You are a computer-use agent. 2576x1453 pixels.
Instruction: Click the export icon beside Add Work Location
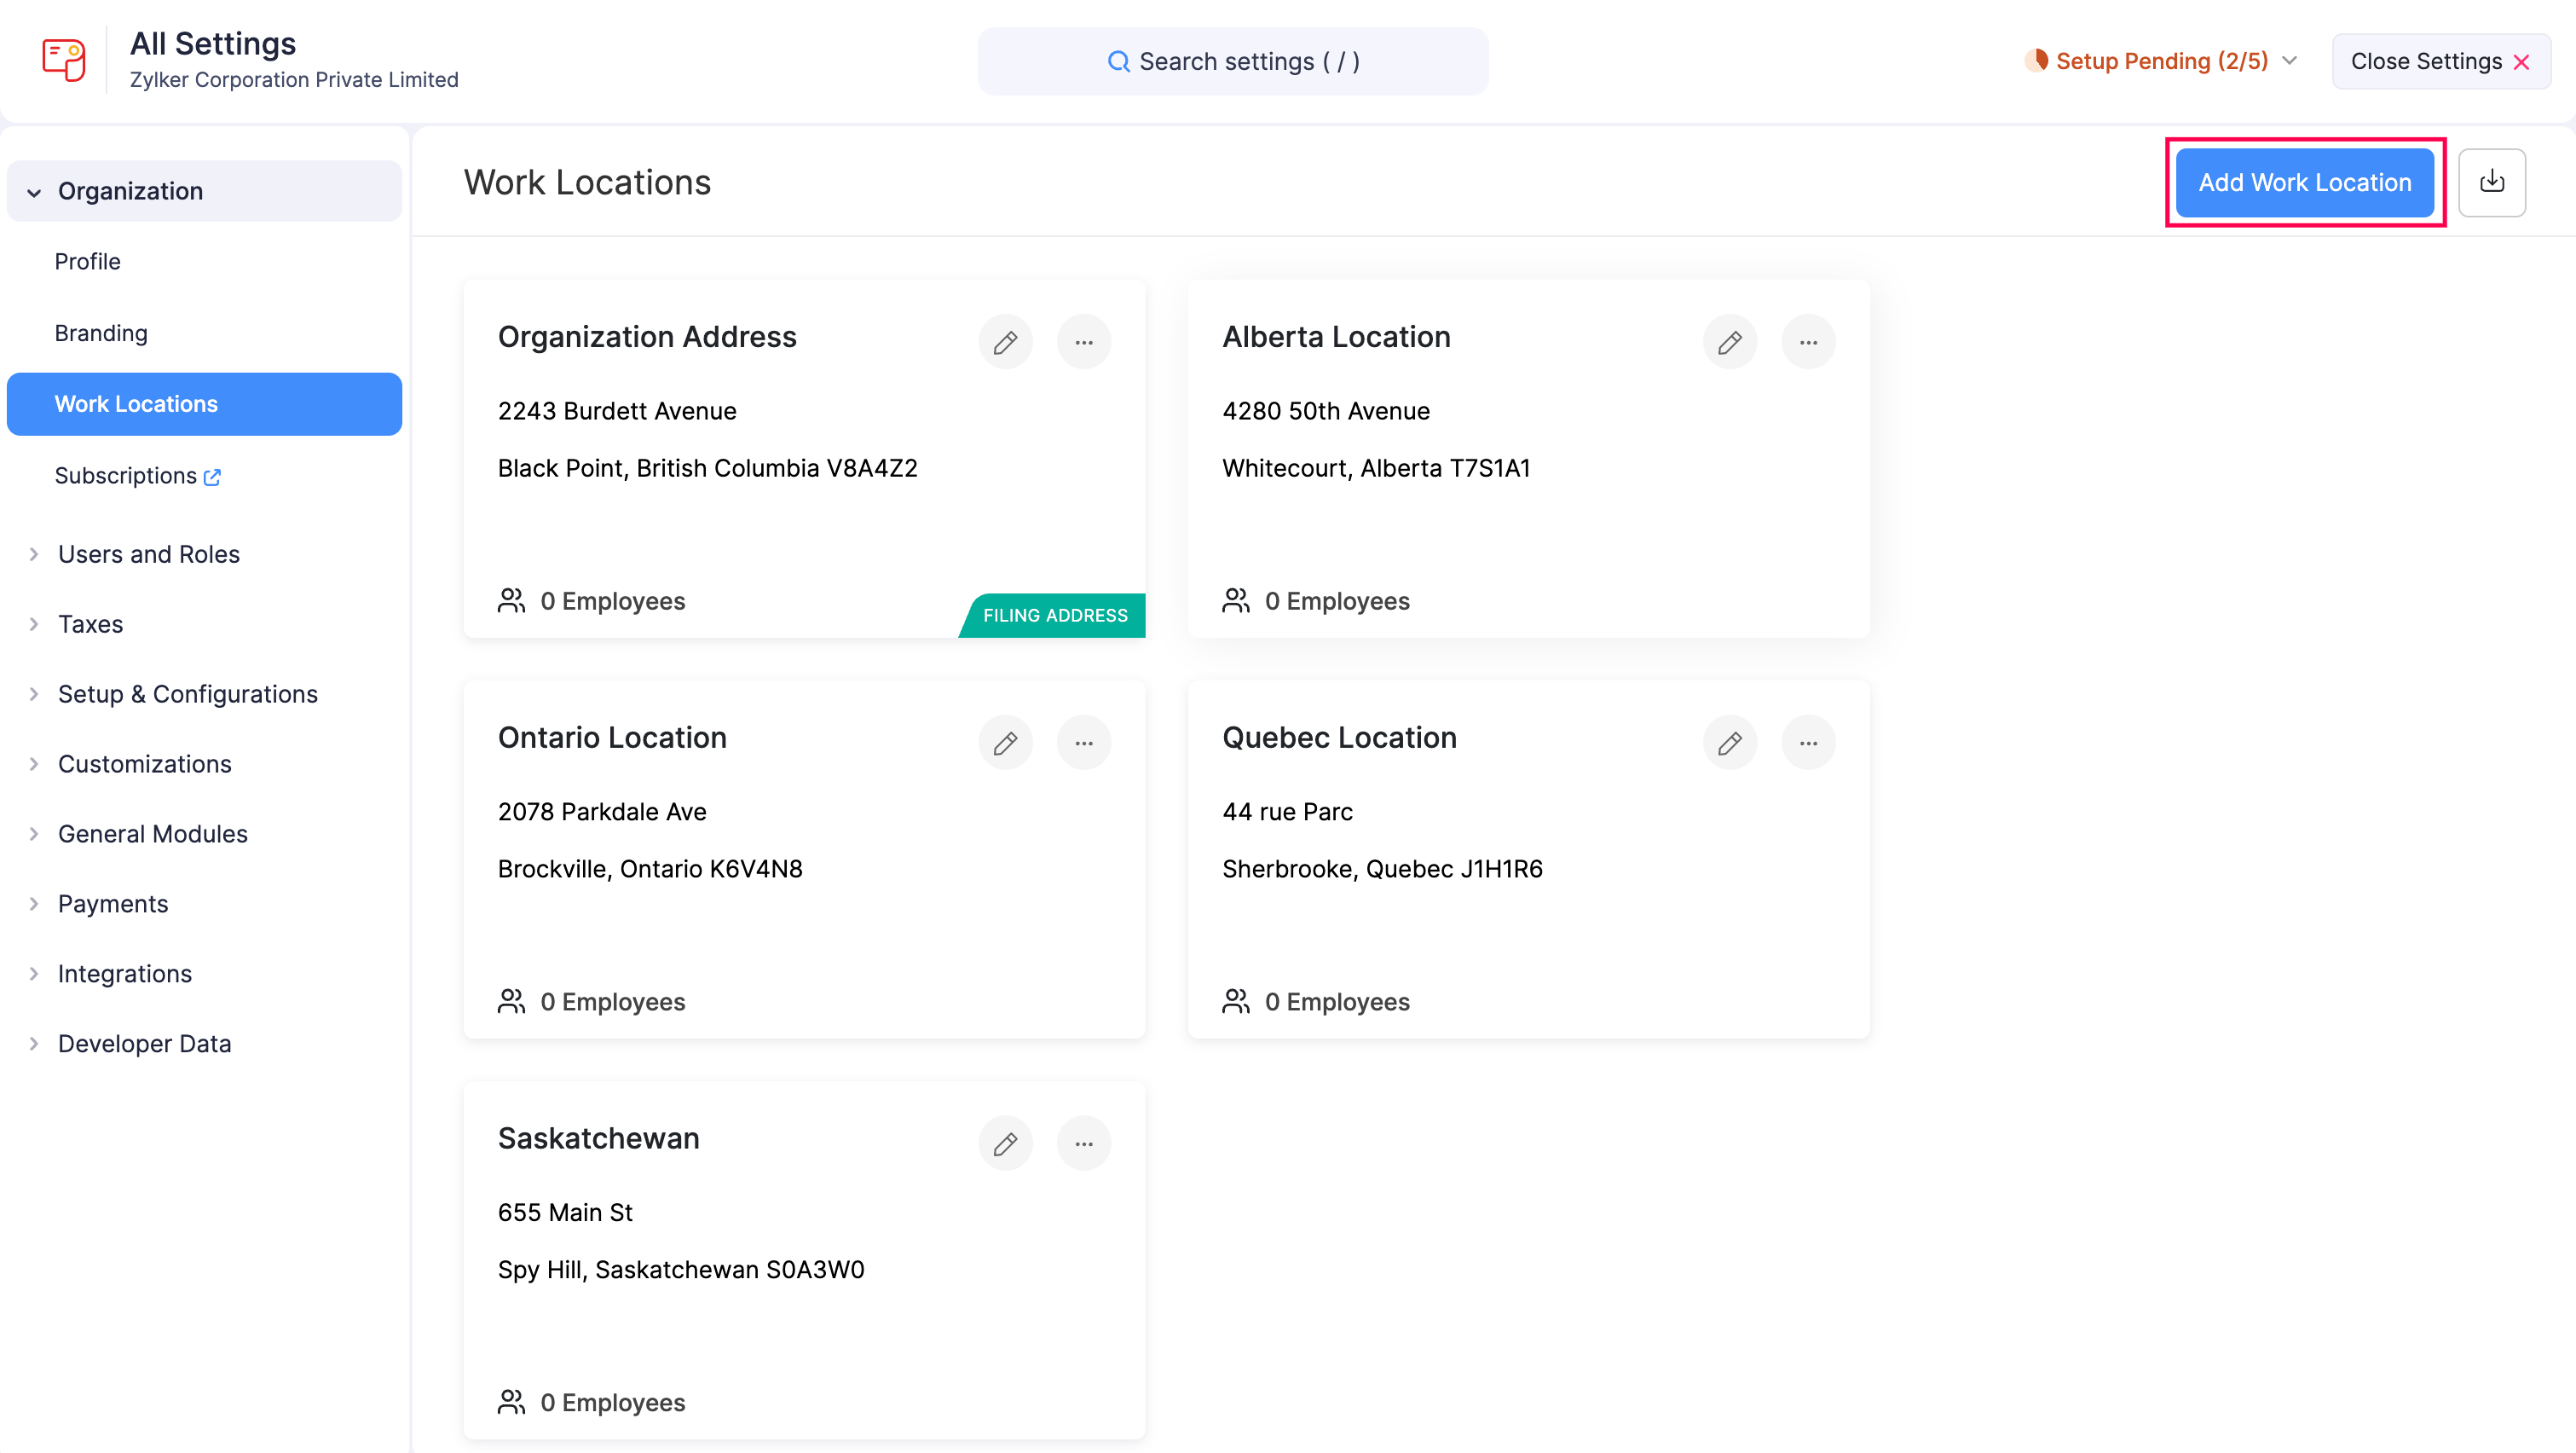point(2492,182)
